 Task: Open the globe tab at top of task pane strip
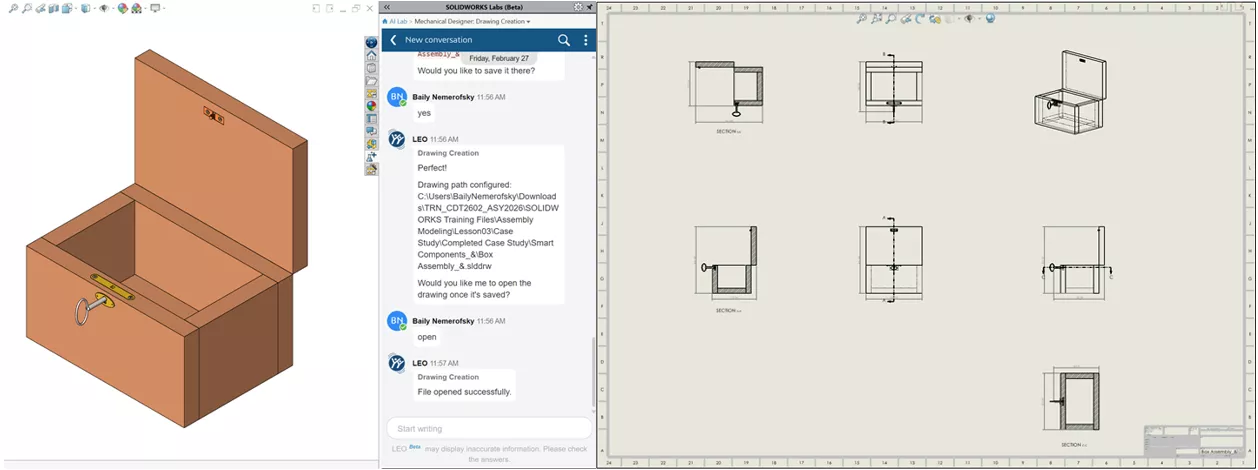pos(371,43)
